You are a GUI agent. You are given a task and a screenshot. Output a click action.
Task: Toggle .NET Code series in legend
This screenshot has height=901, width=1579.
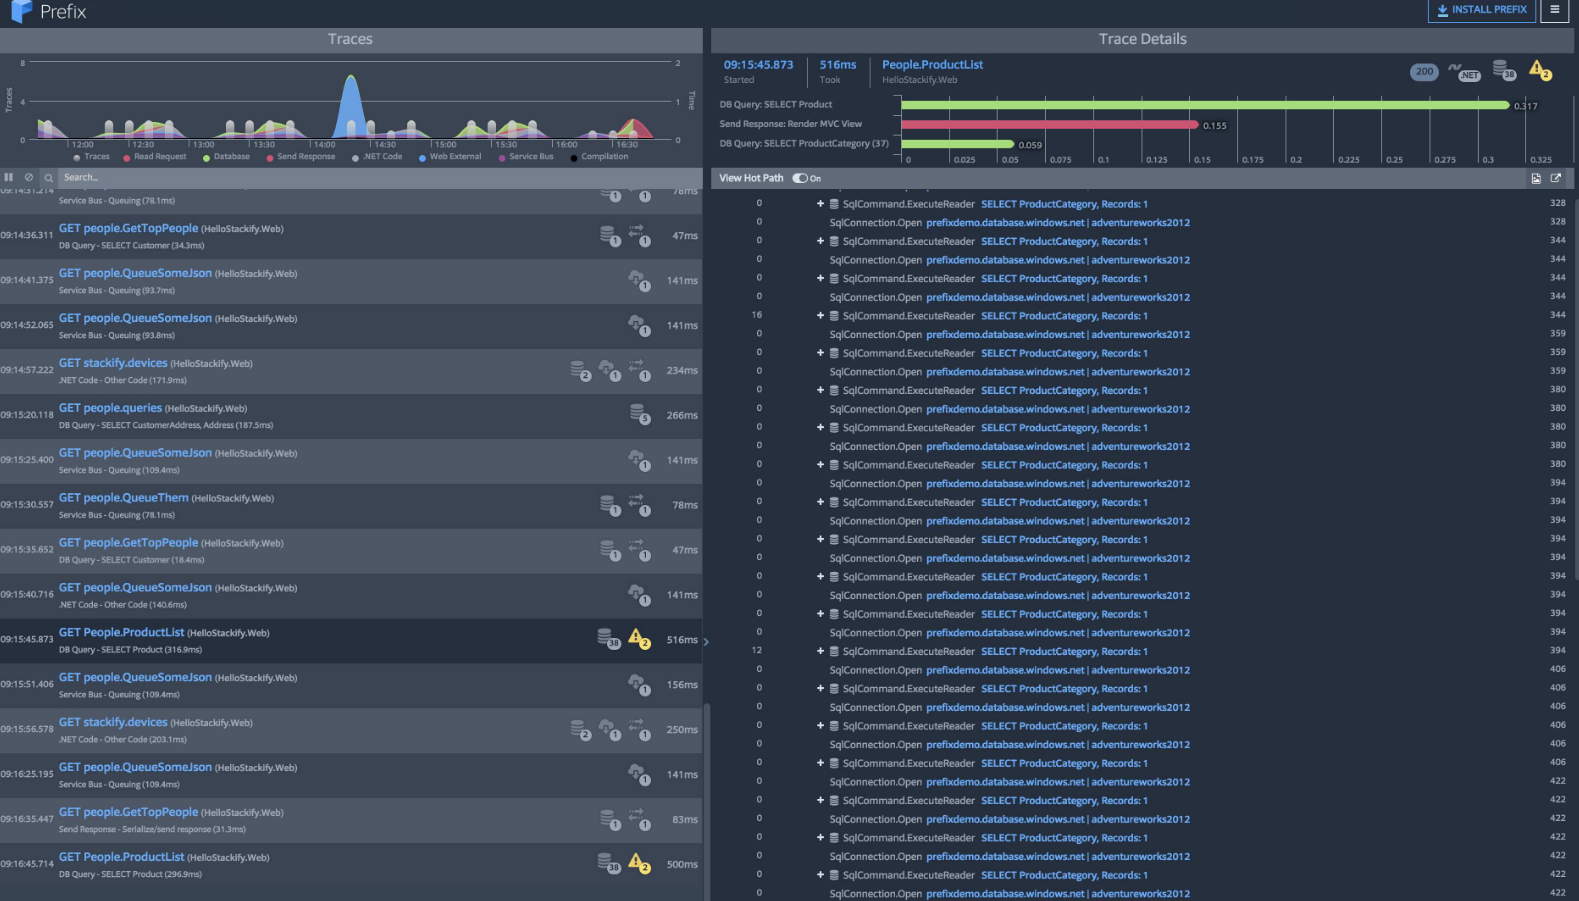click(x=377, y=157)
